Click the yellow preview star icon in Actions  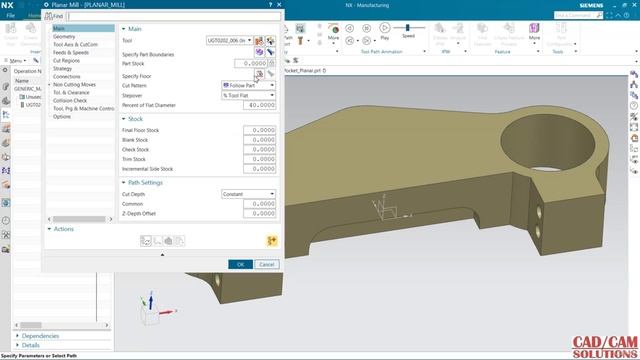click(272, 241)
